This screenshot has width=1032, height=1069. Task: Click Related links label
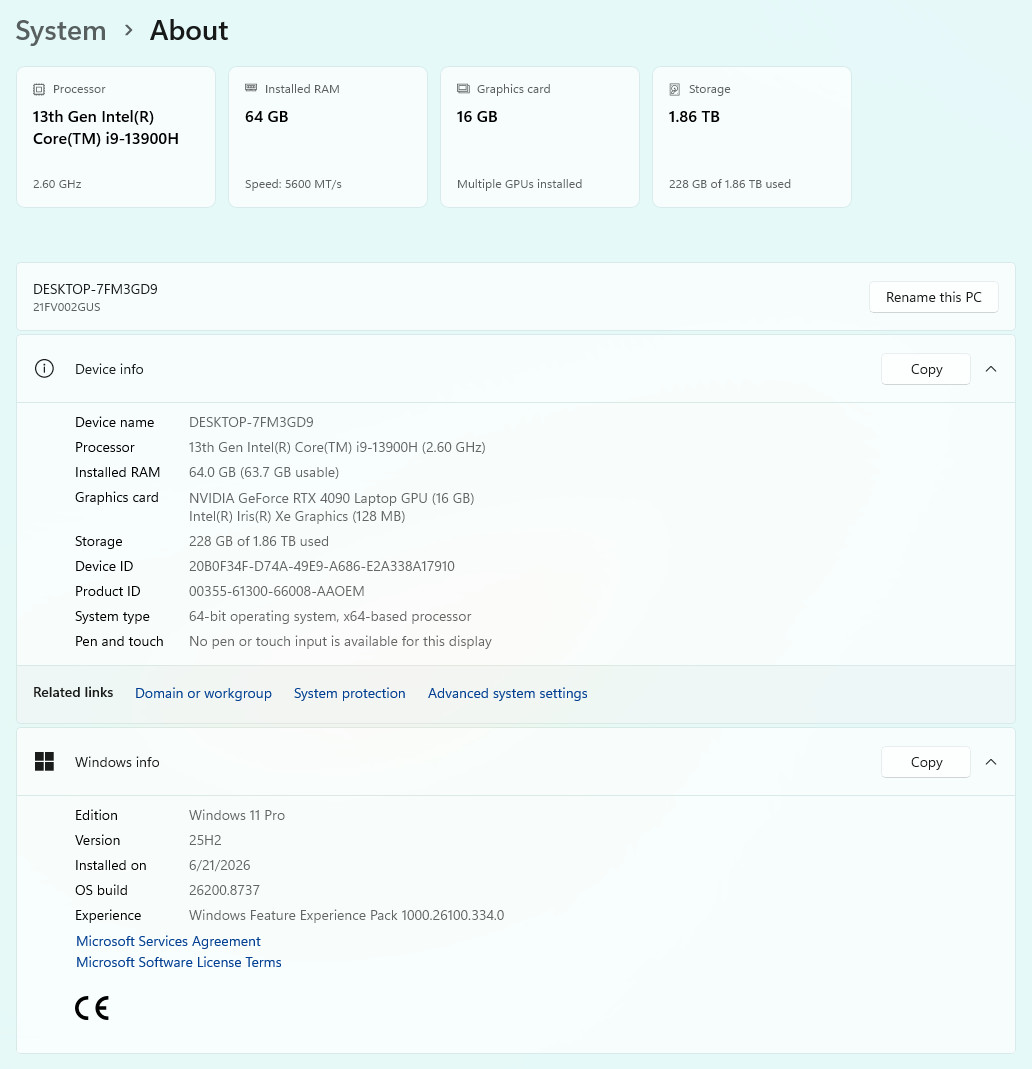[73, 693]
